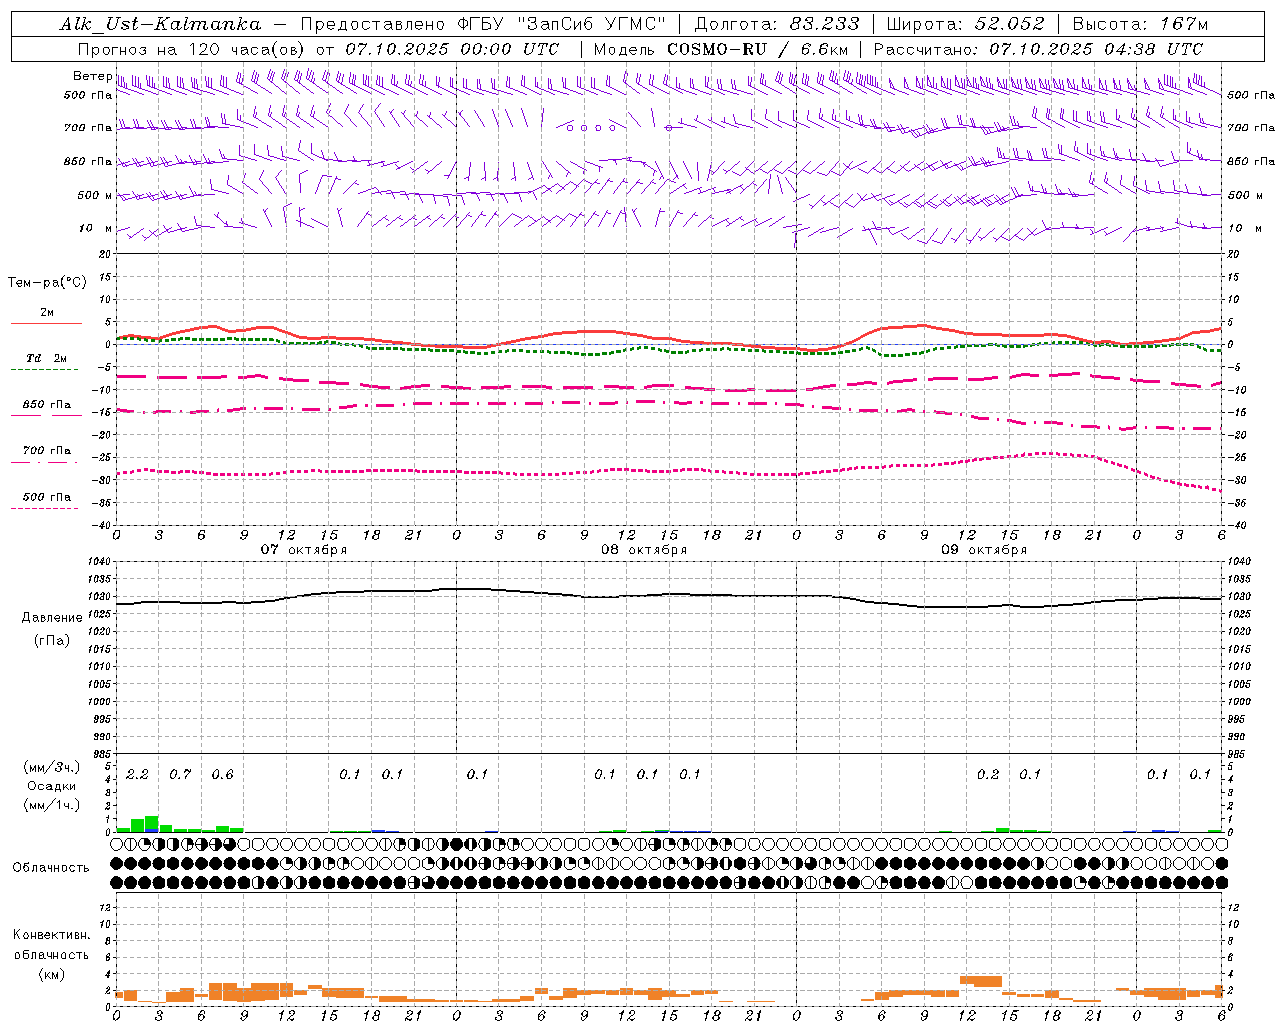Click the pink dotted 500 гПа legend line
1280x1024 pixels.
pyautogui.click(x=44, y=509)
